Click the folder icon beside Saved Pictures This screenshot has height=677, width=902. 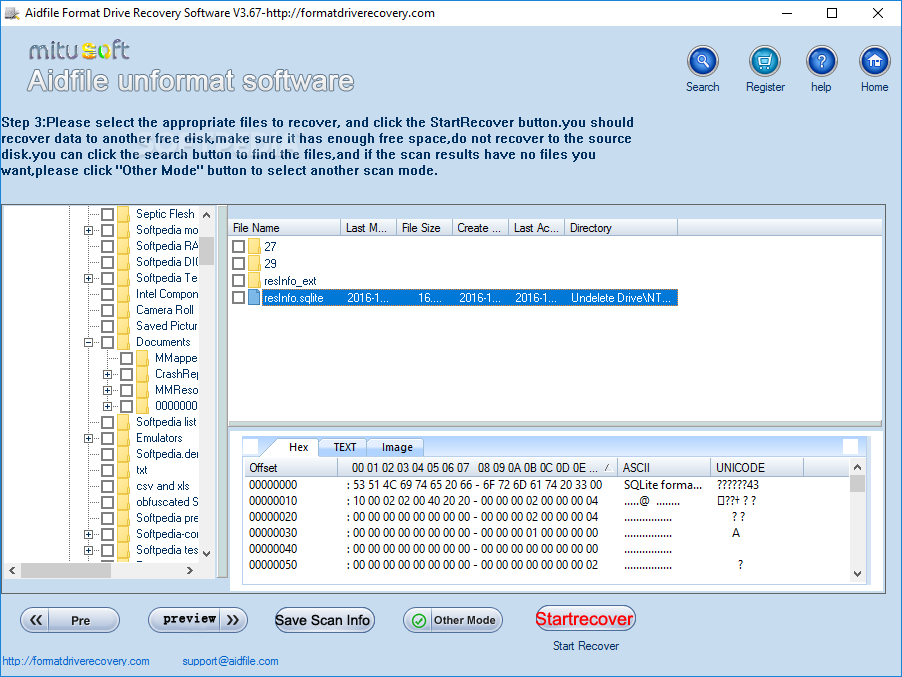(124, 326)
